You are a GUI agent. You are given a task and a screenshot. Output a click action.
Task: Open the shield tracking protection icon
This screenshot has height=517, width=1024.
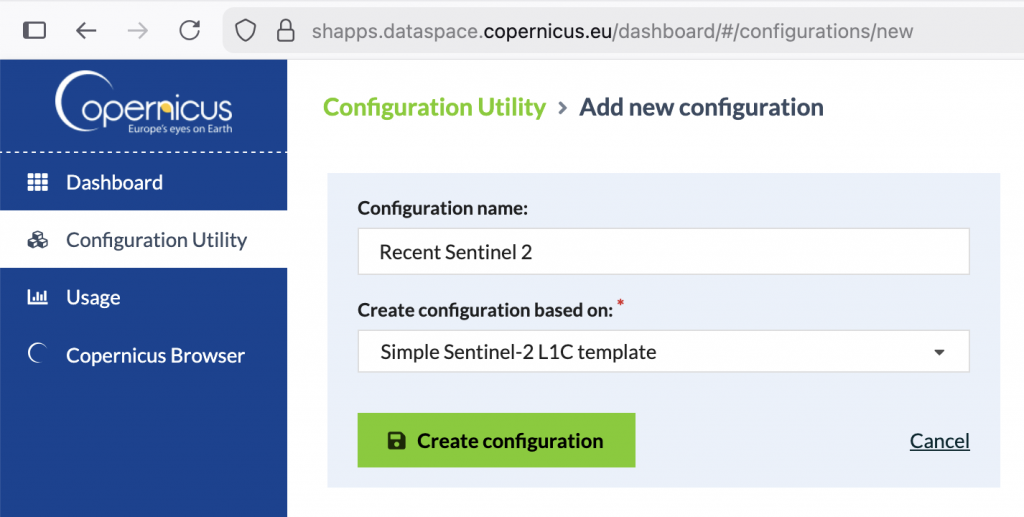point(246,31)
